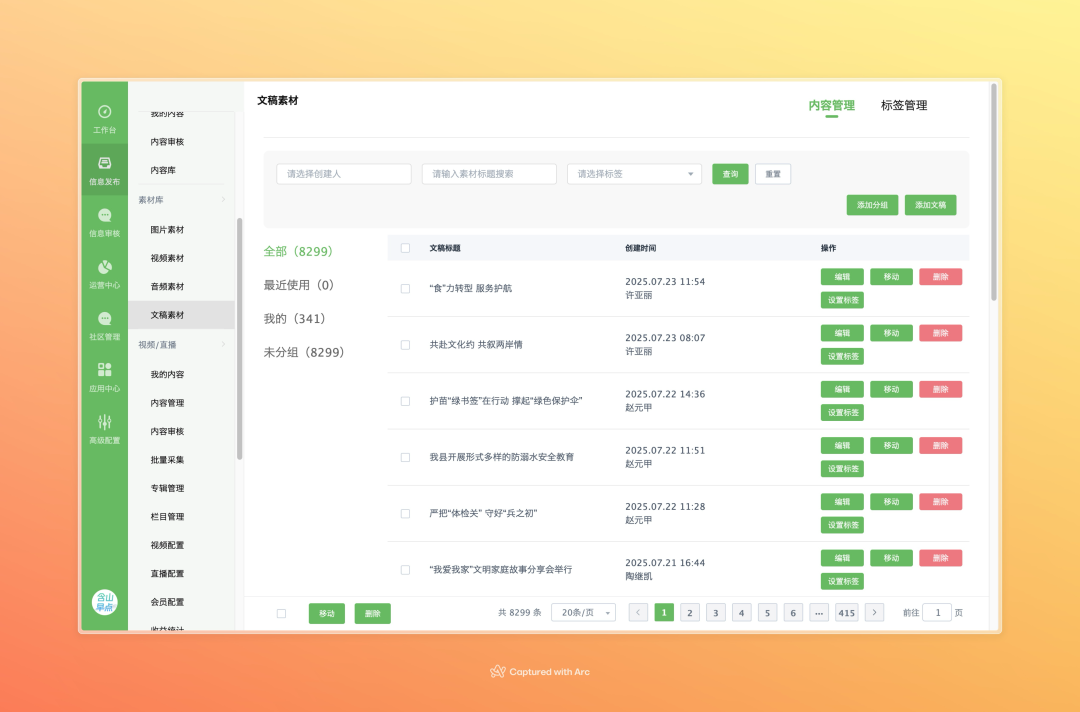Edit the "我爱我家"文明家庭故事分享会举行 article

point(842,558)
